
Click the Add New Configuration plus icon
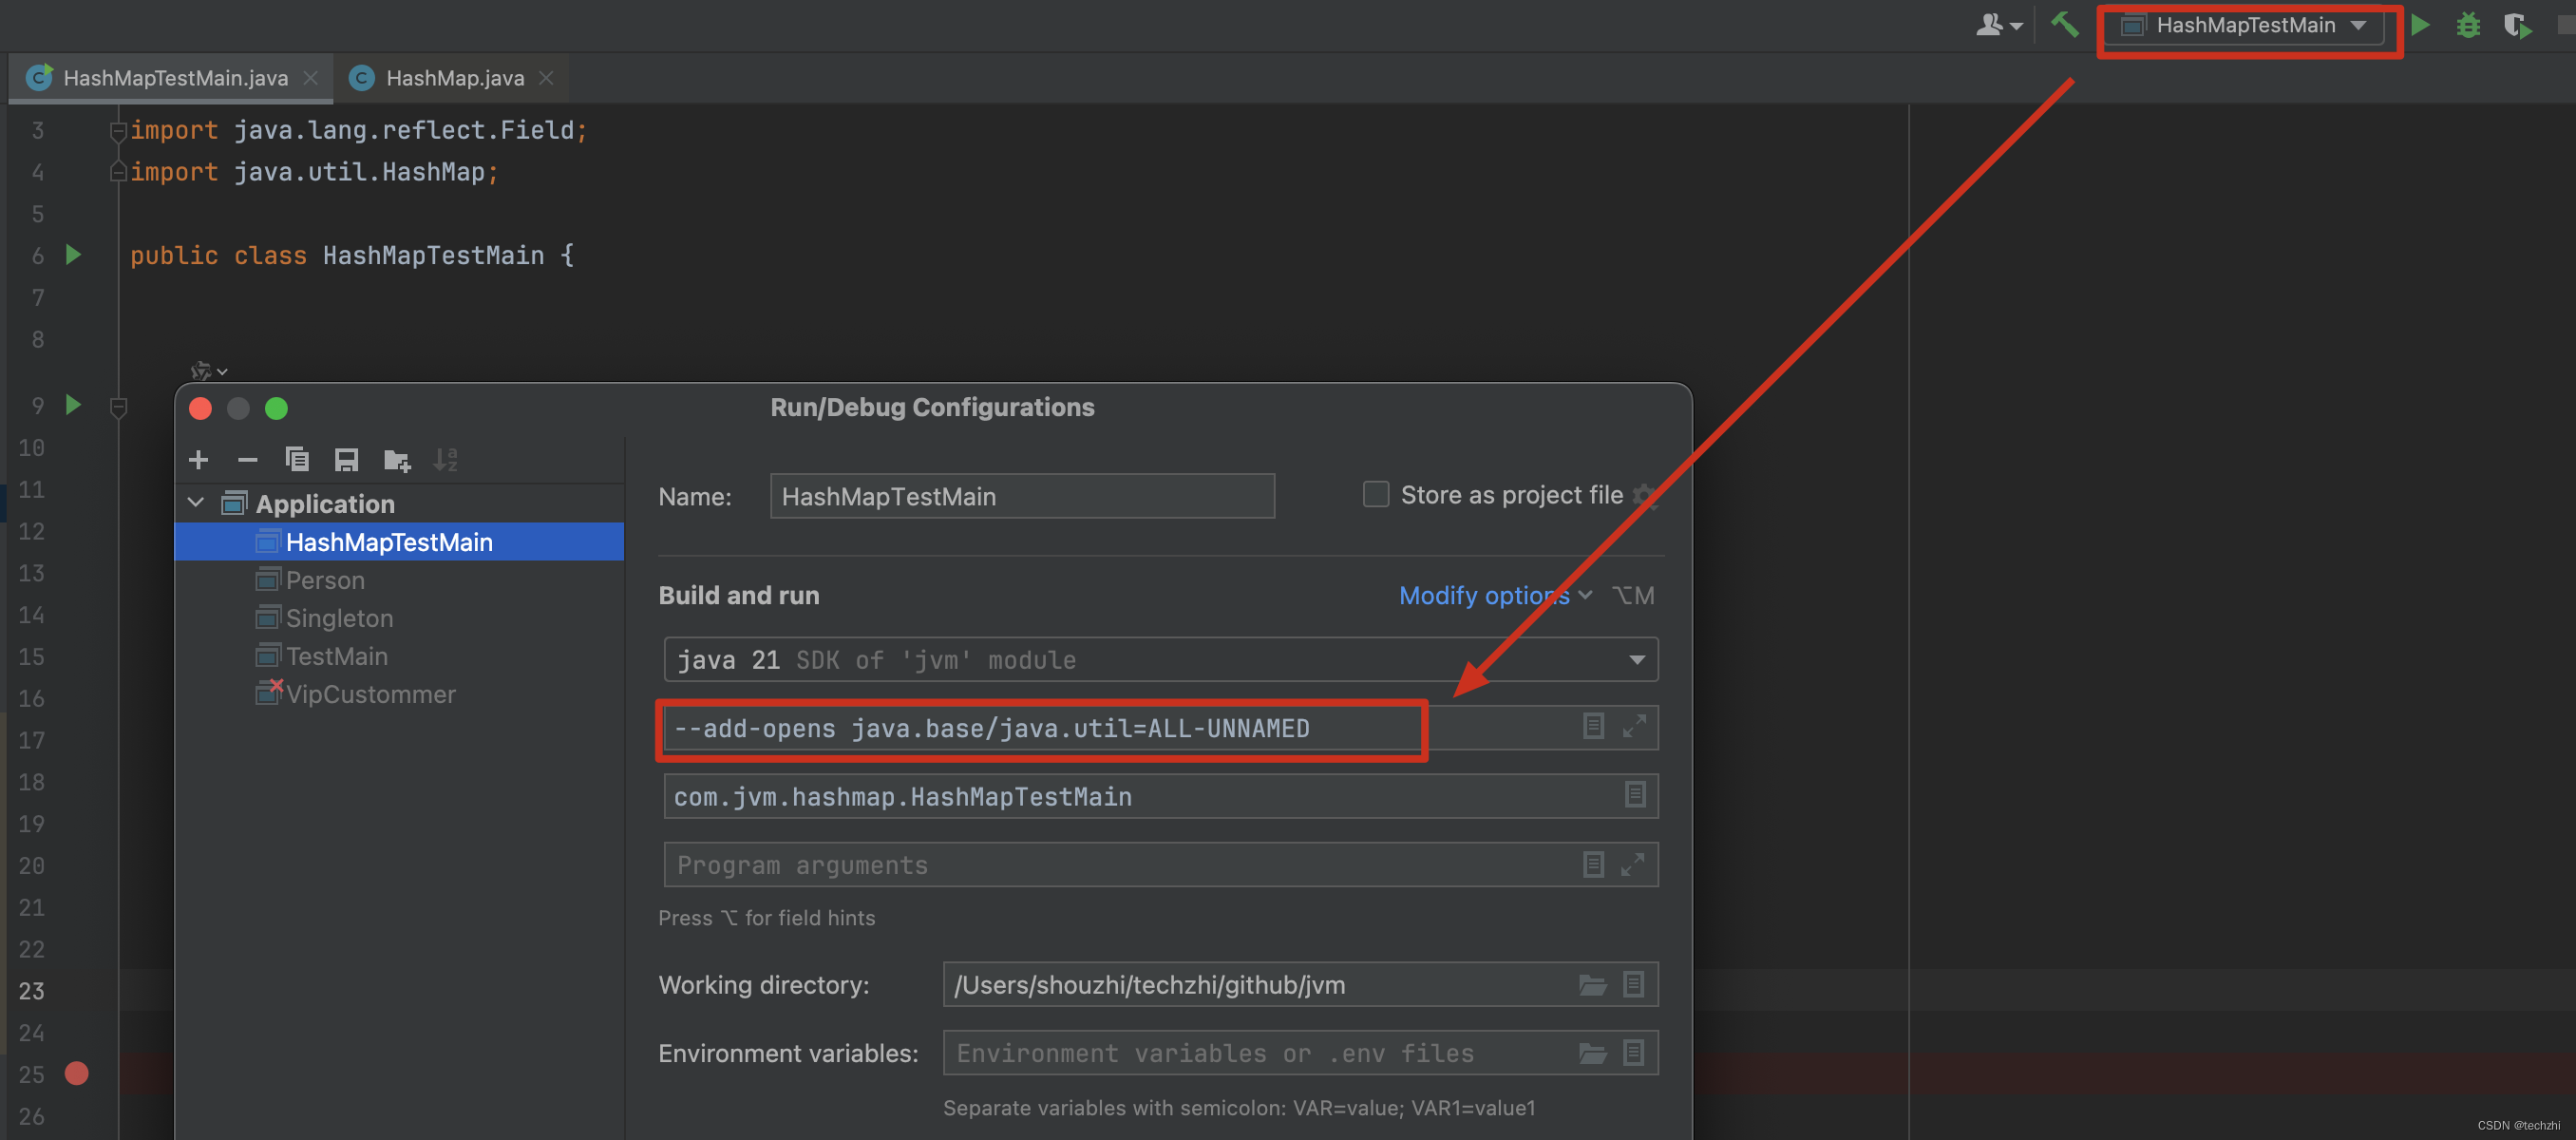(198, 460)
